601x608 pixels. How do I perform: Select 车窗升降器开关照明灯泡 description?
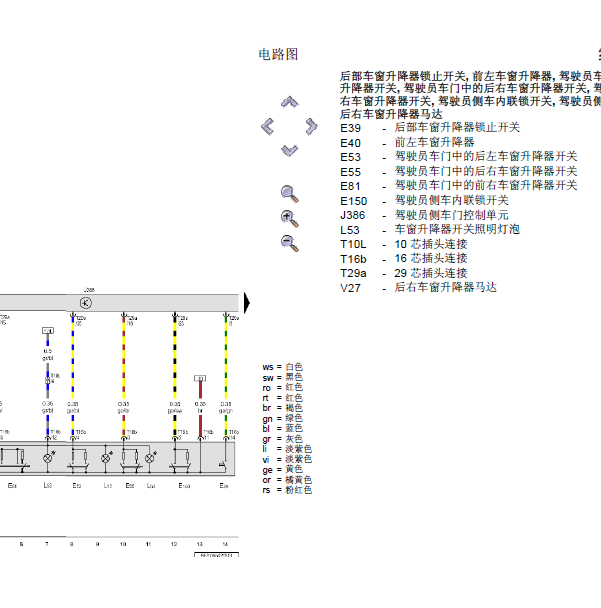click(457, 229)
